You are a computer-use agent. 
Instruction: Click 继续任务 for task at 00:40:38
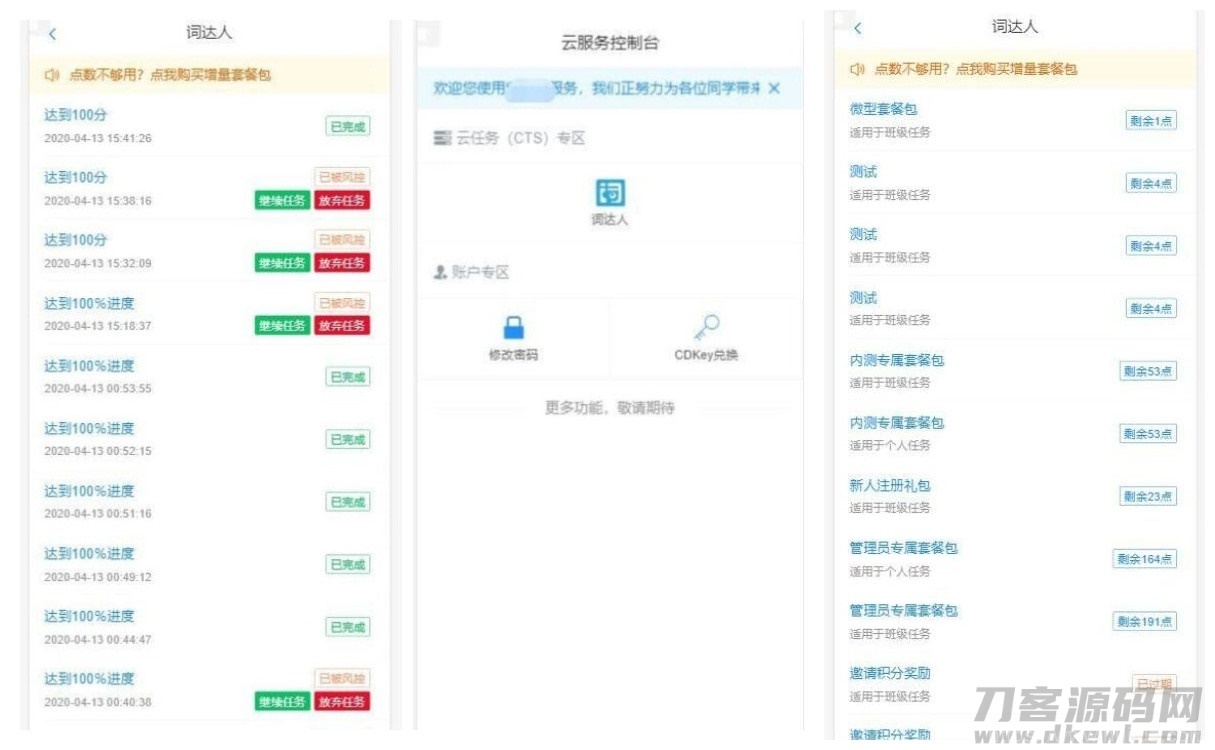(282, 701)
